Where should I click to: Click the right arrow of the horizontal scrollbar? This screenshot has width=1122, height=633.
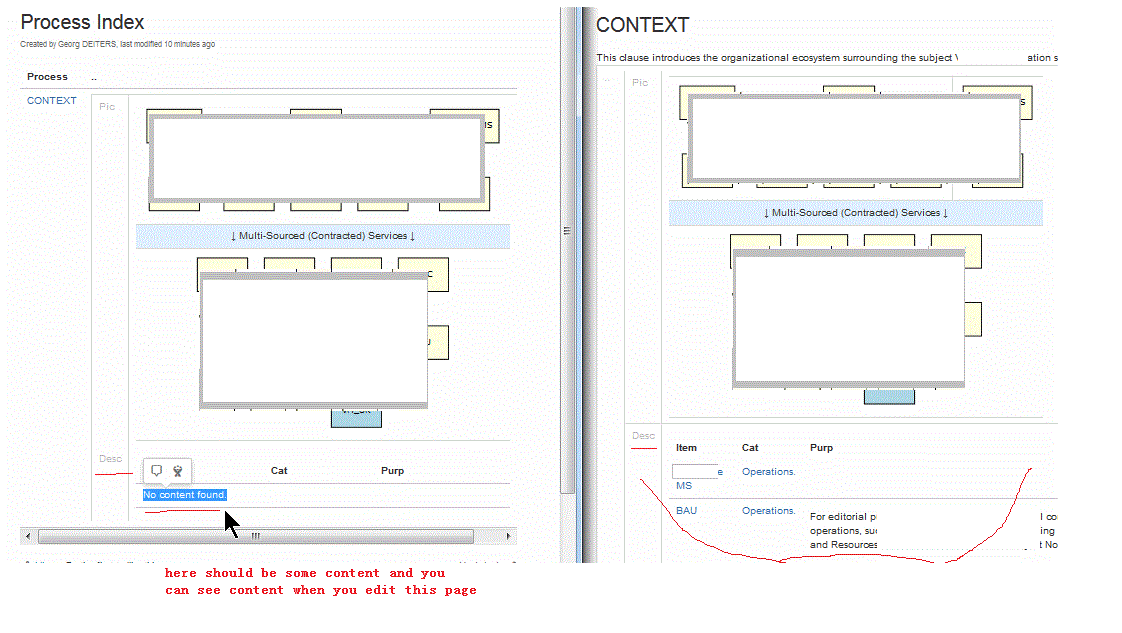(508, 536)
